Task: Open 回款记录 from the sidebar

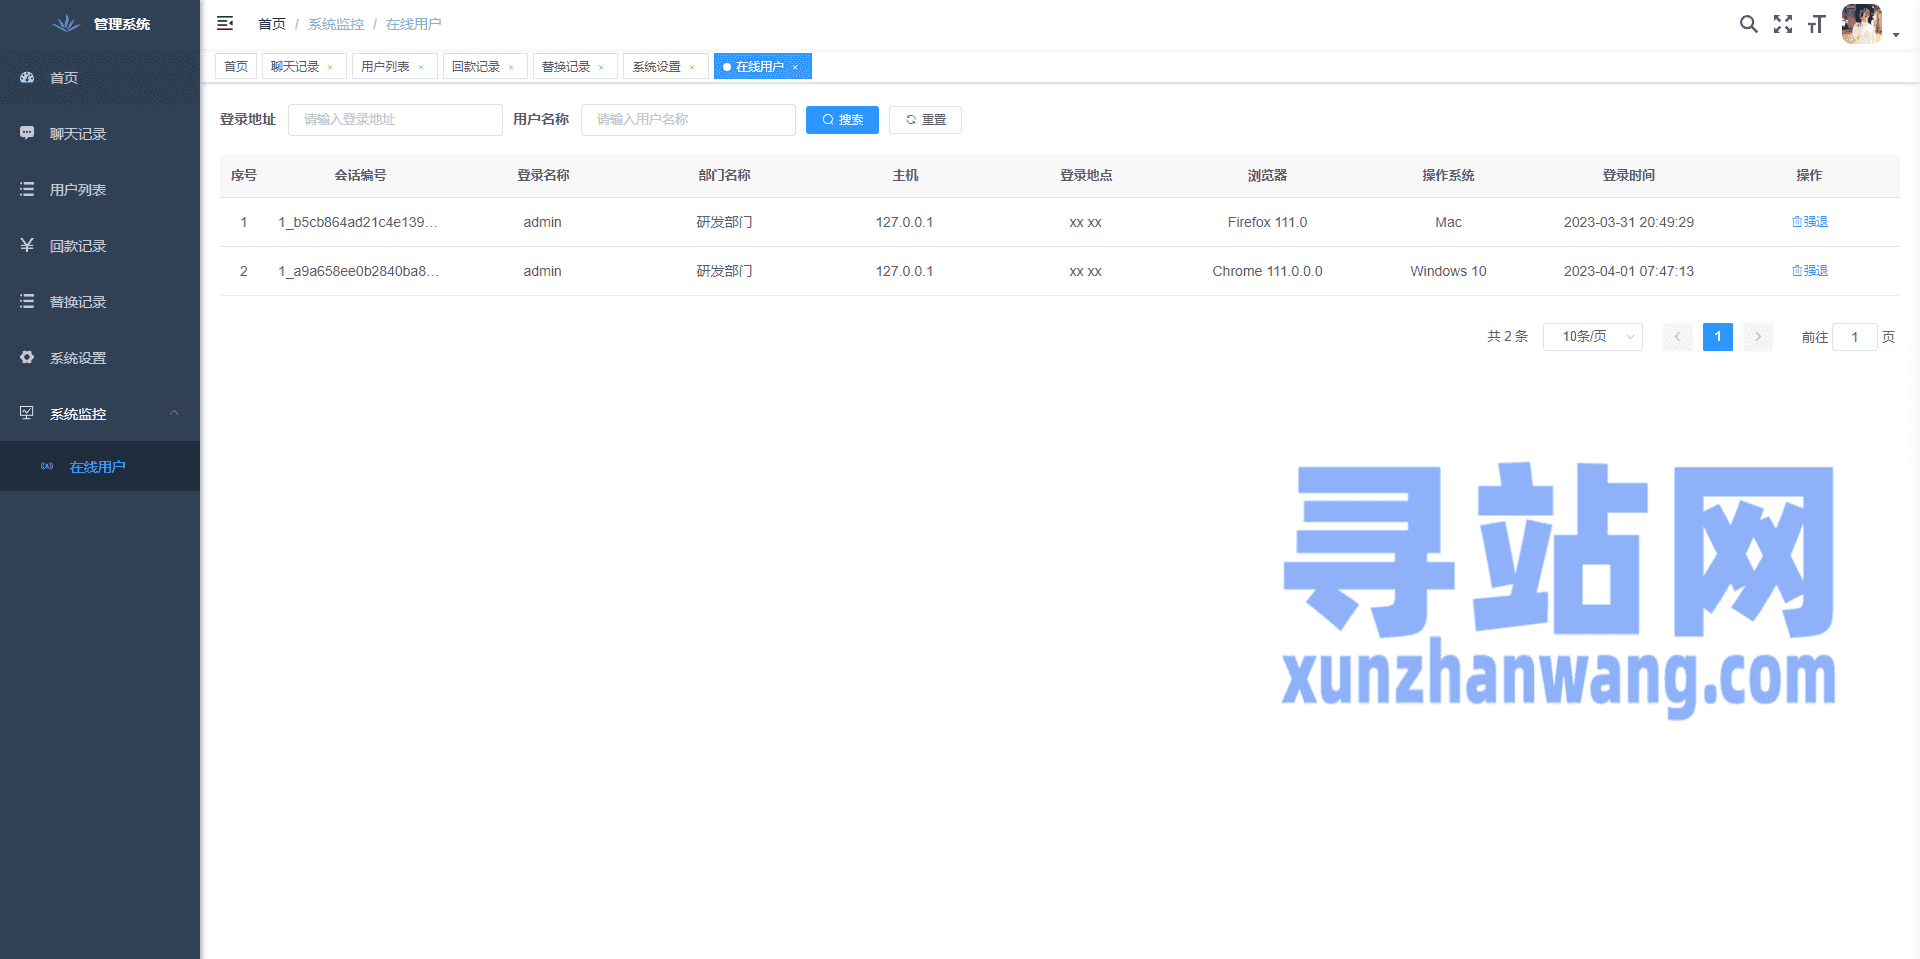Action: [x=78, y=246]
